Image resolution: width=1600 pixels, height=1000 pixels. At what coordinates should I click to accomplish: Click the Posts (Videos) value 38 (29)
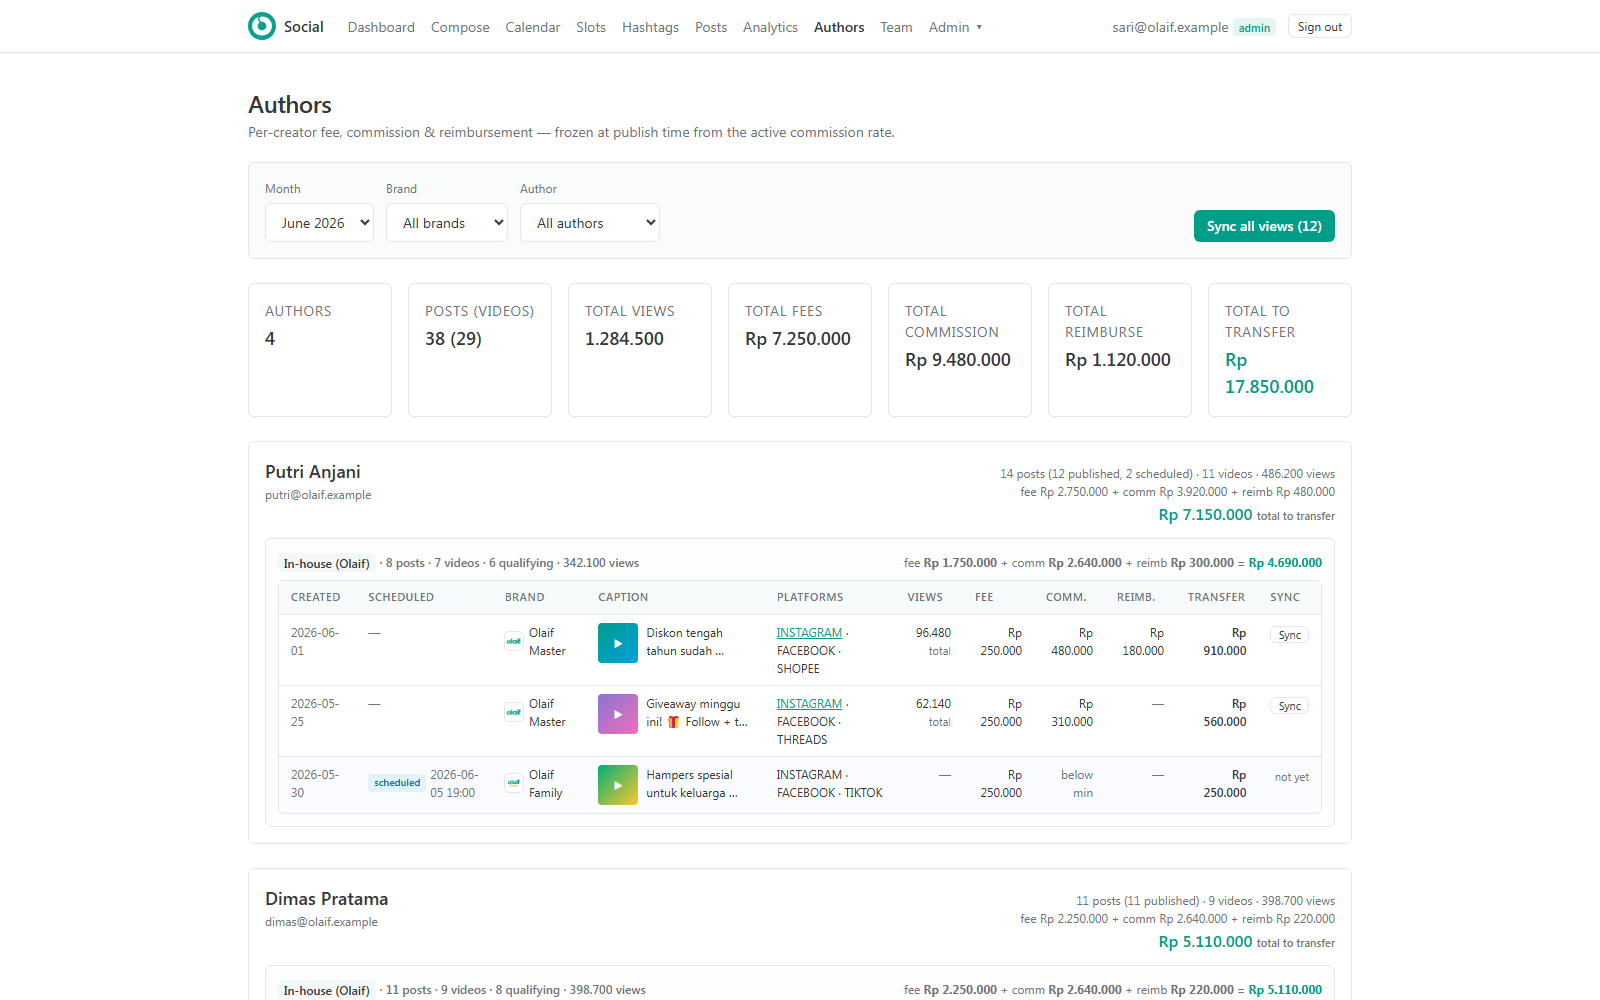click(x=453, y=339)
